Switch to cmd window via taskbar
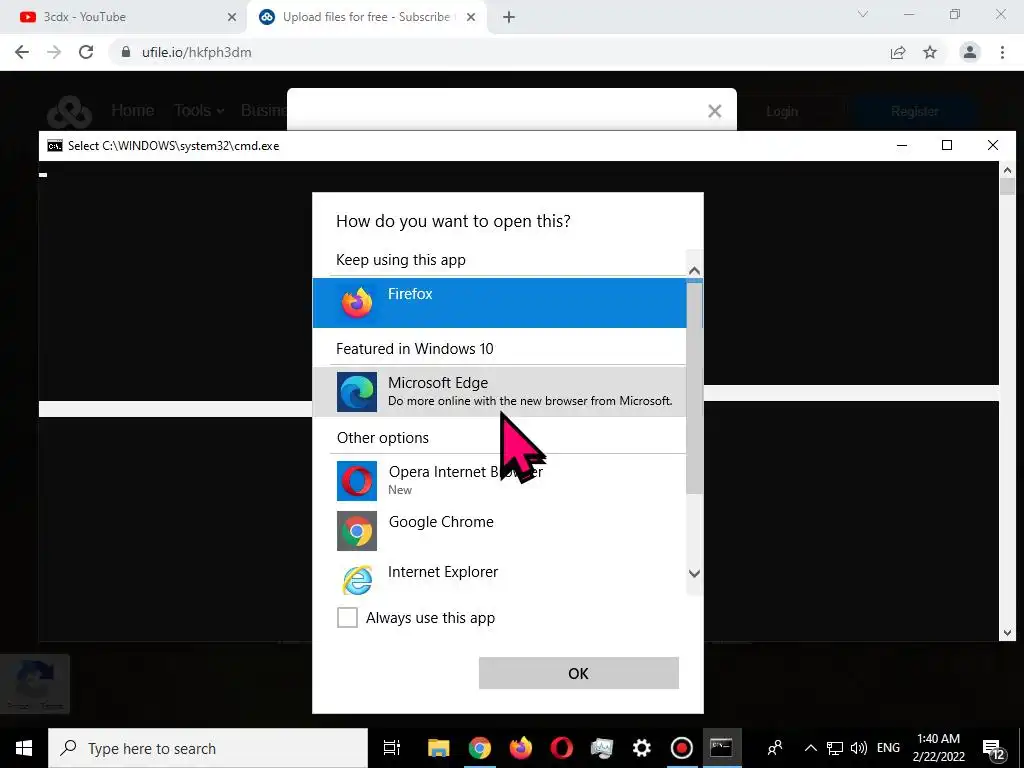The image size is (1024, 768). [x=722, y=748]
